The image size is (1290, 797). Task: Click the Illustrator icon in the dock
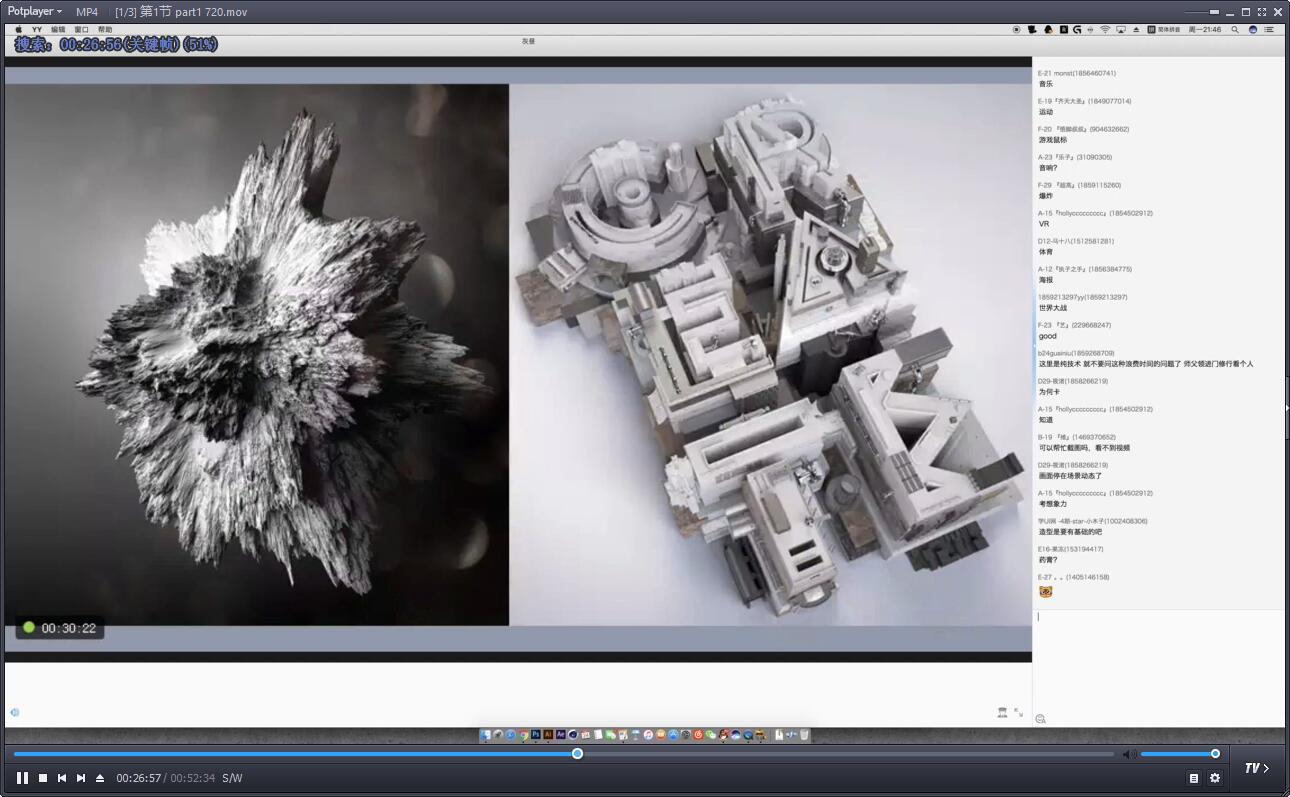548,735
